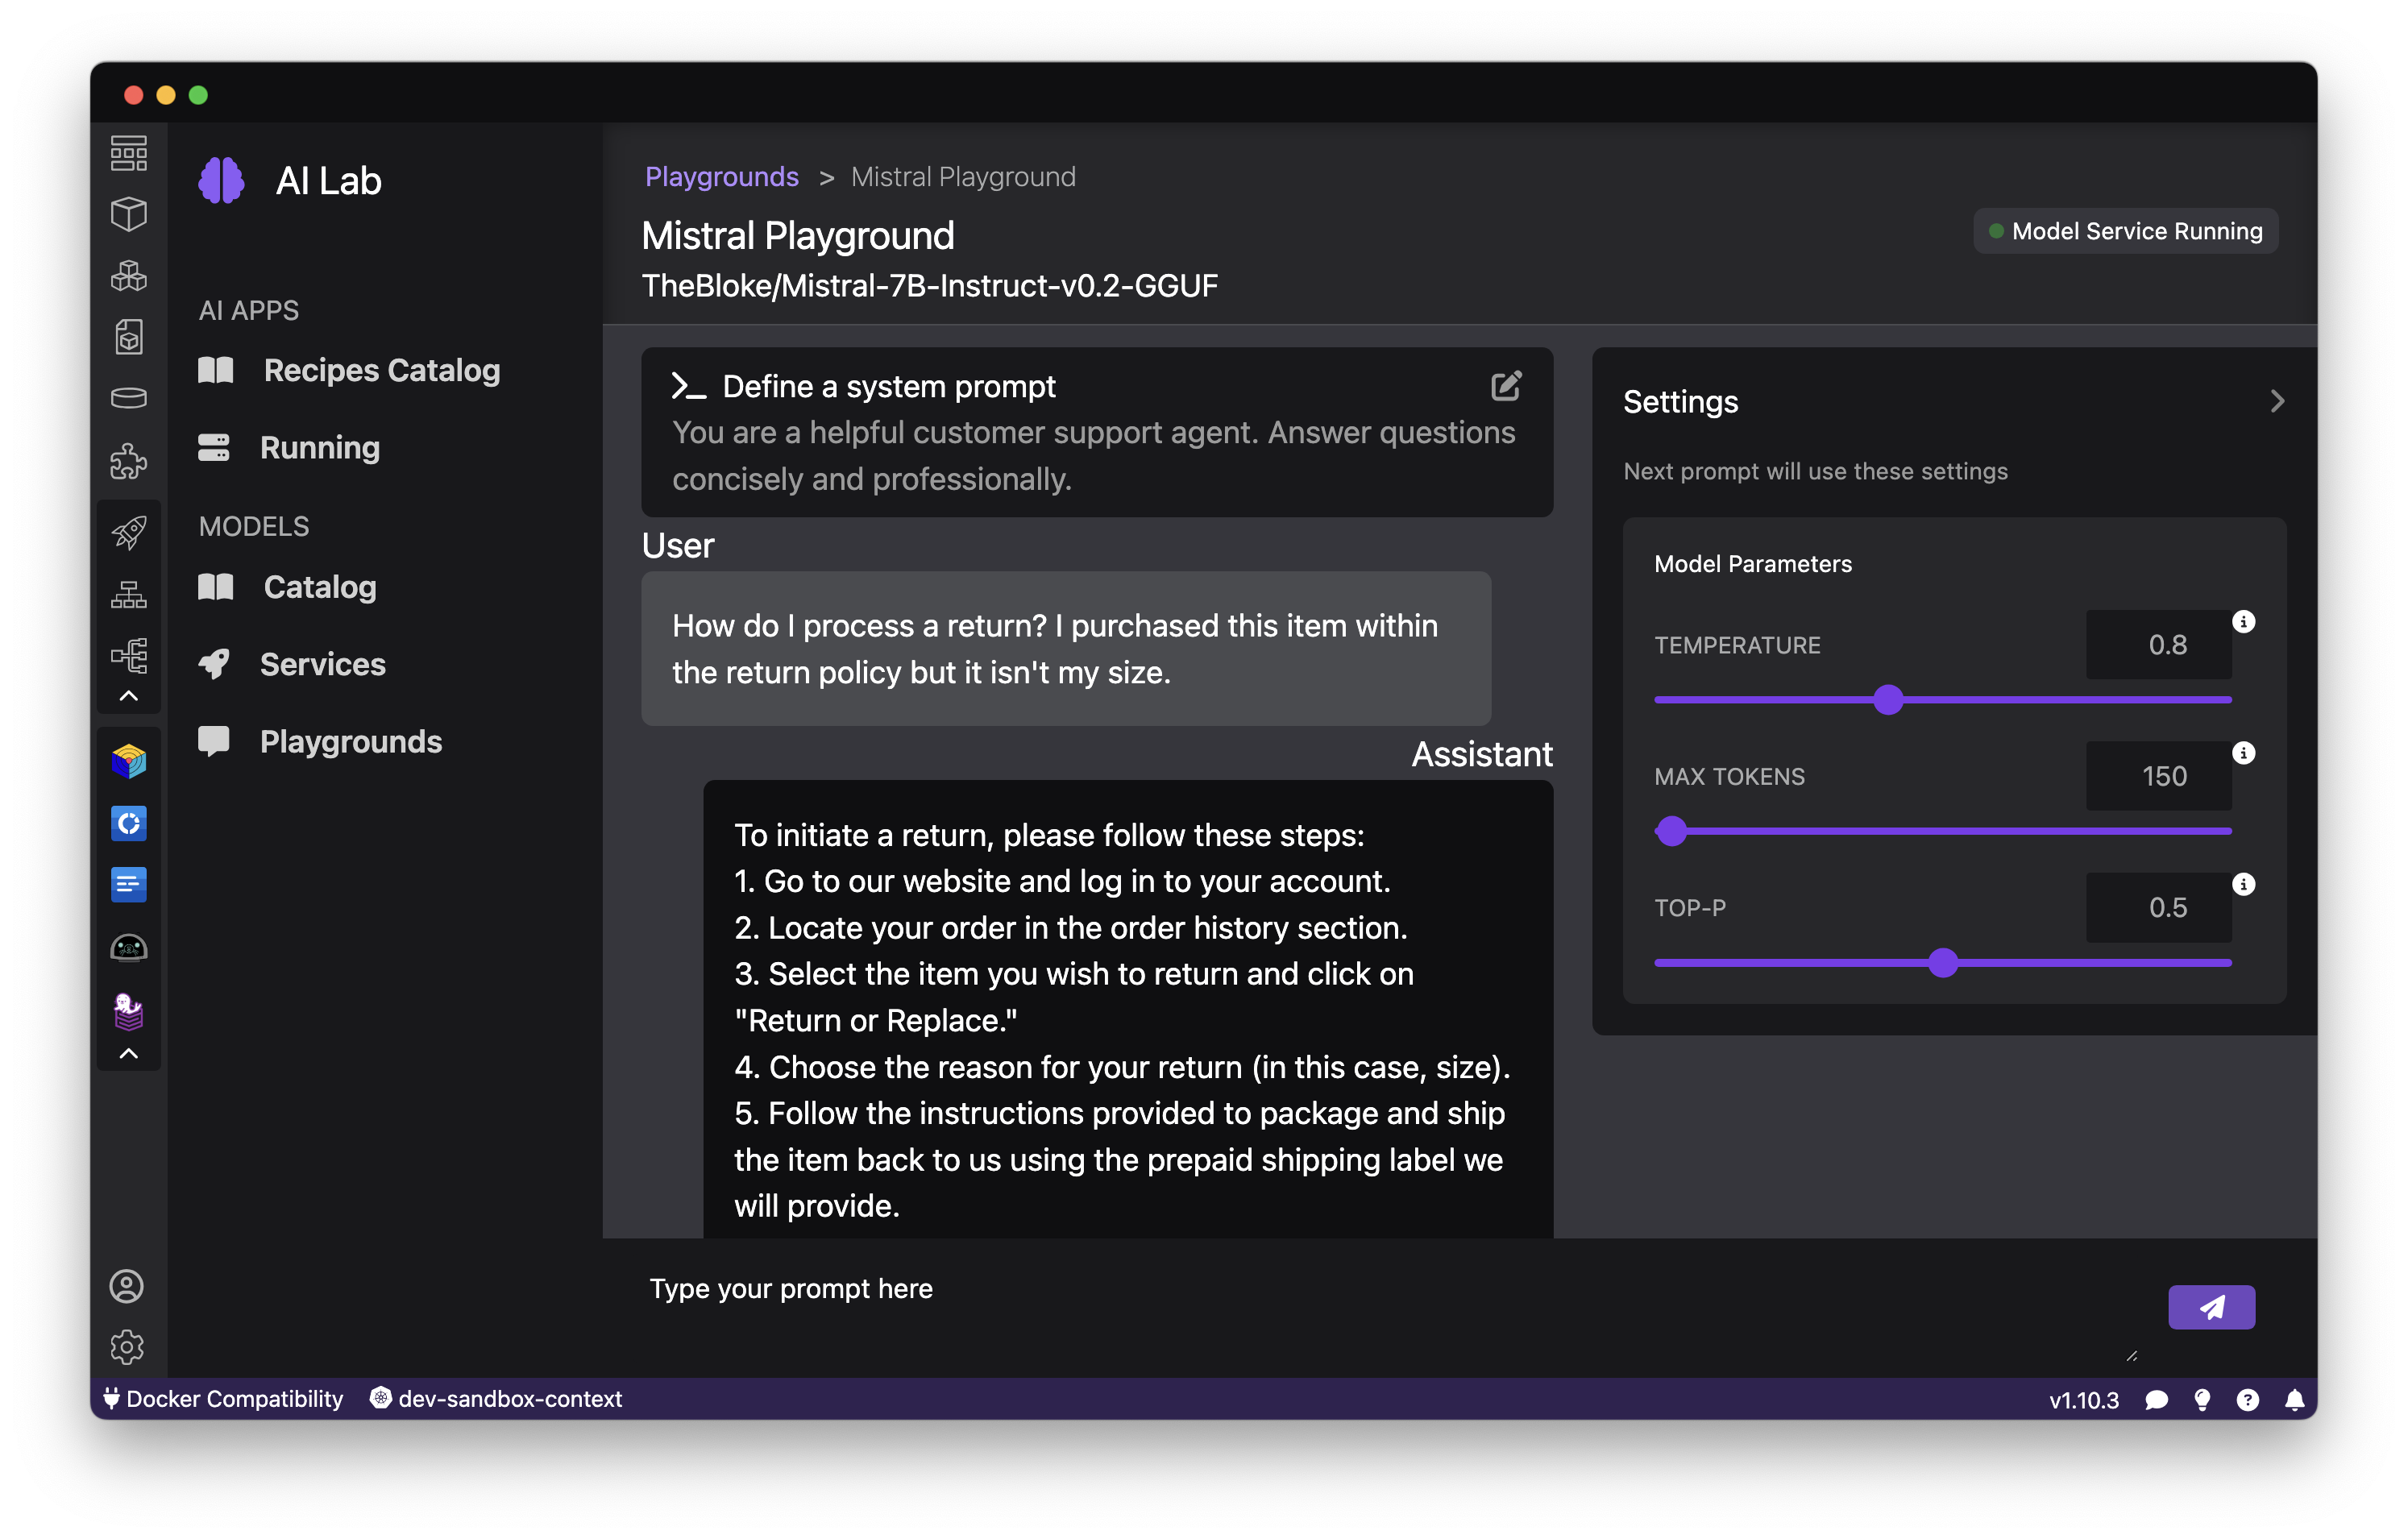Collapse the Kubernetes icon group chevron
2408x1539 pixels.
click(128, 696)
